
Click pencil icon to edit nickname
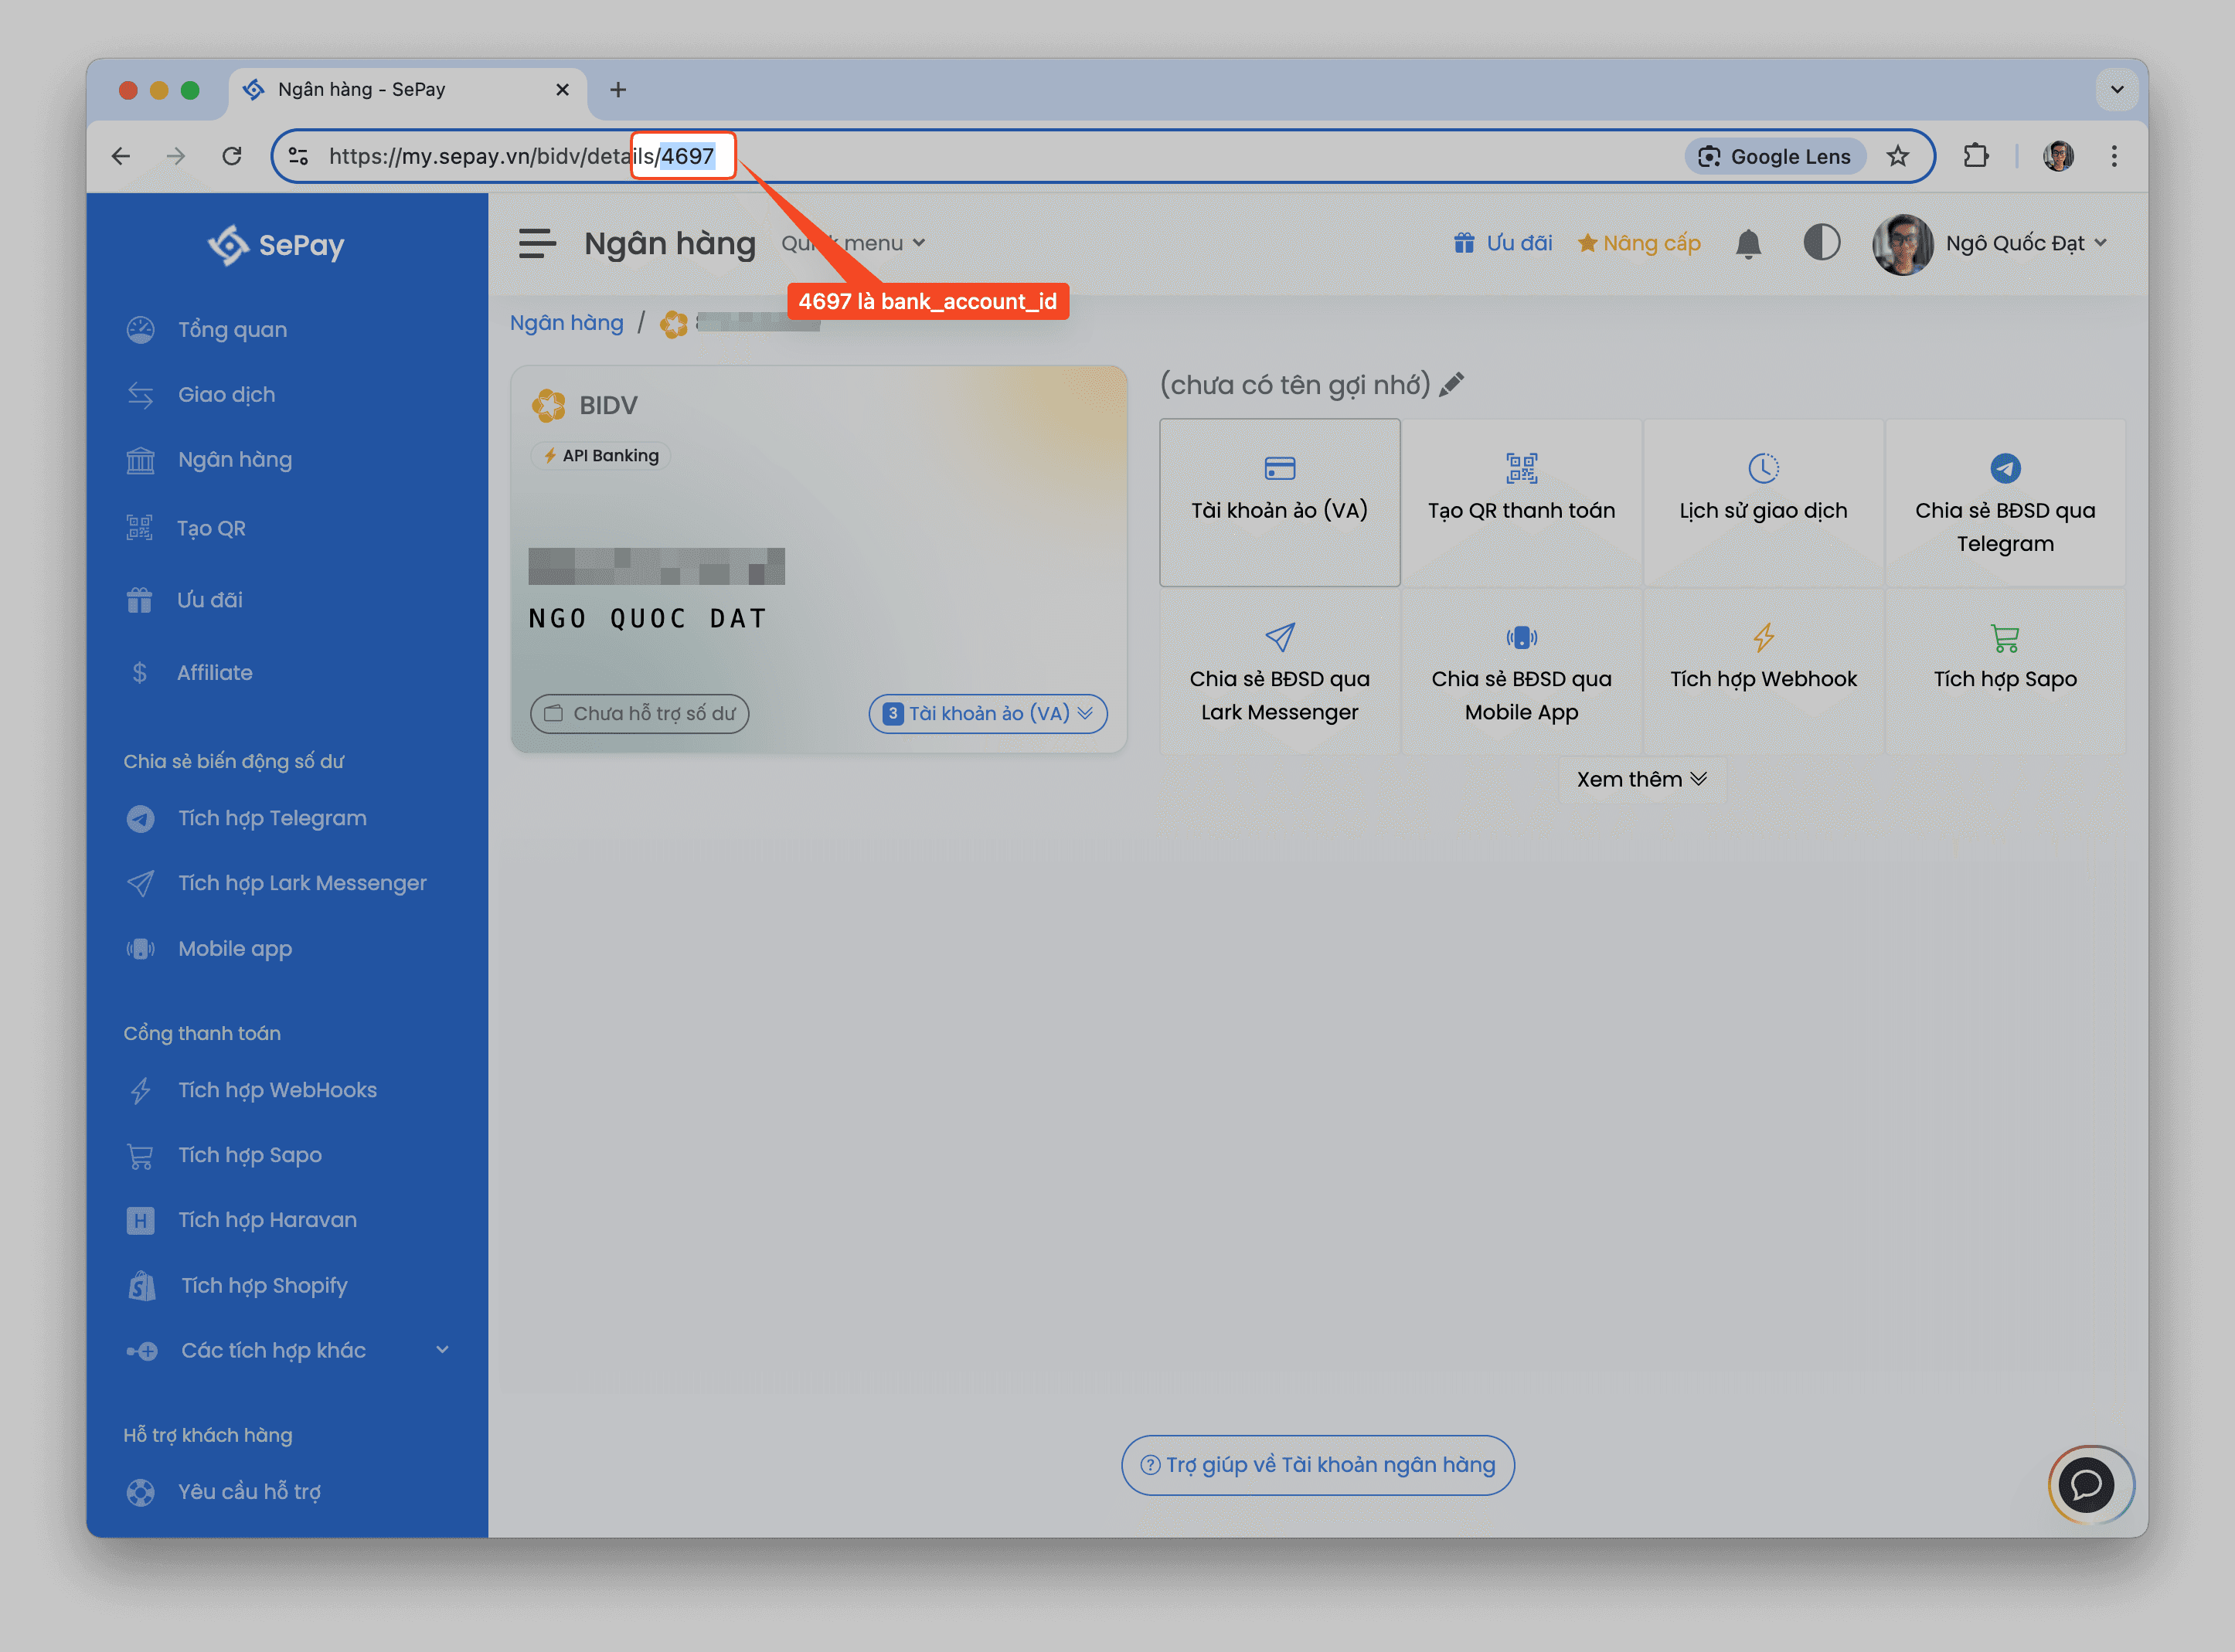pyautogui.click(x=1452, y=385)
